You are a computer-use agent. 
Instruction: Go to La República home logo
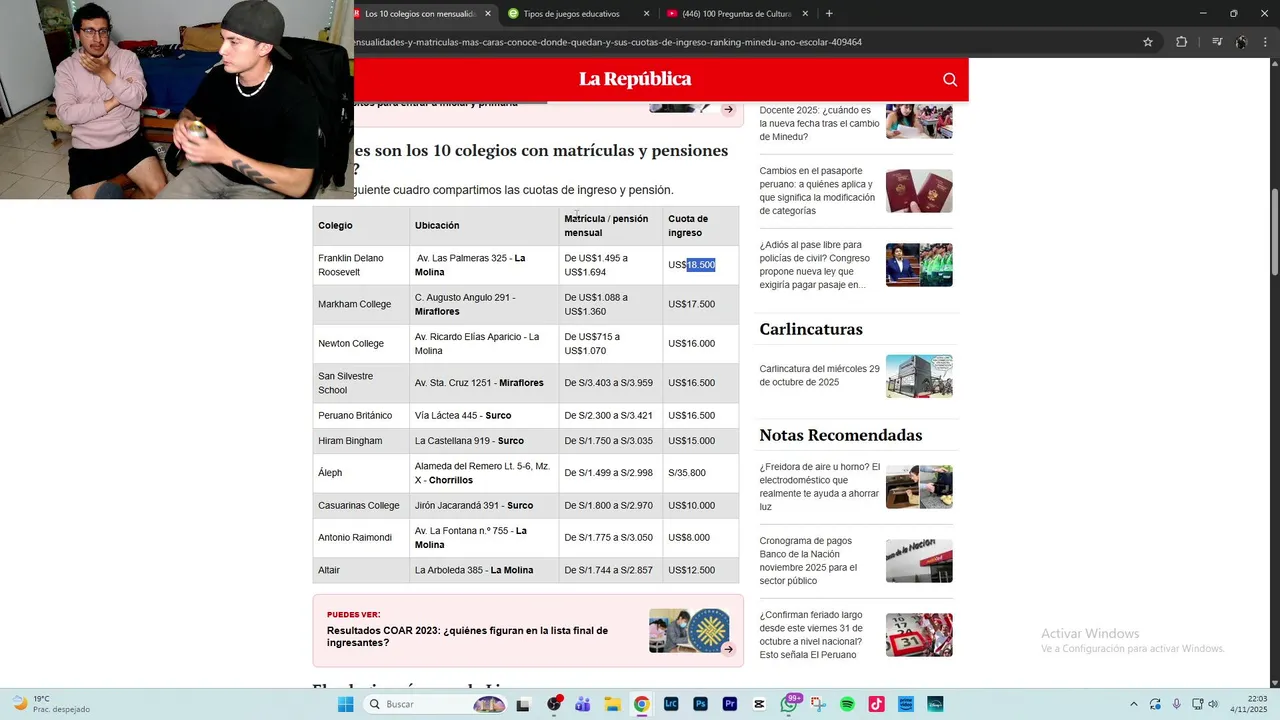pos(635,79)
